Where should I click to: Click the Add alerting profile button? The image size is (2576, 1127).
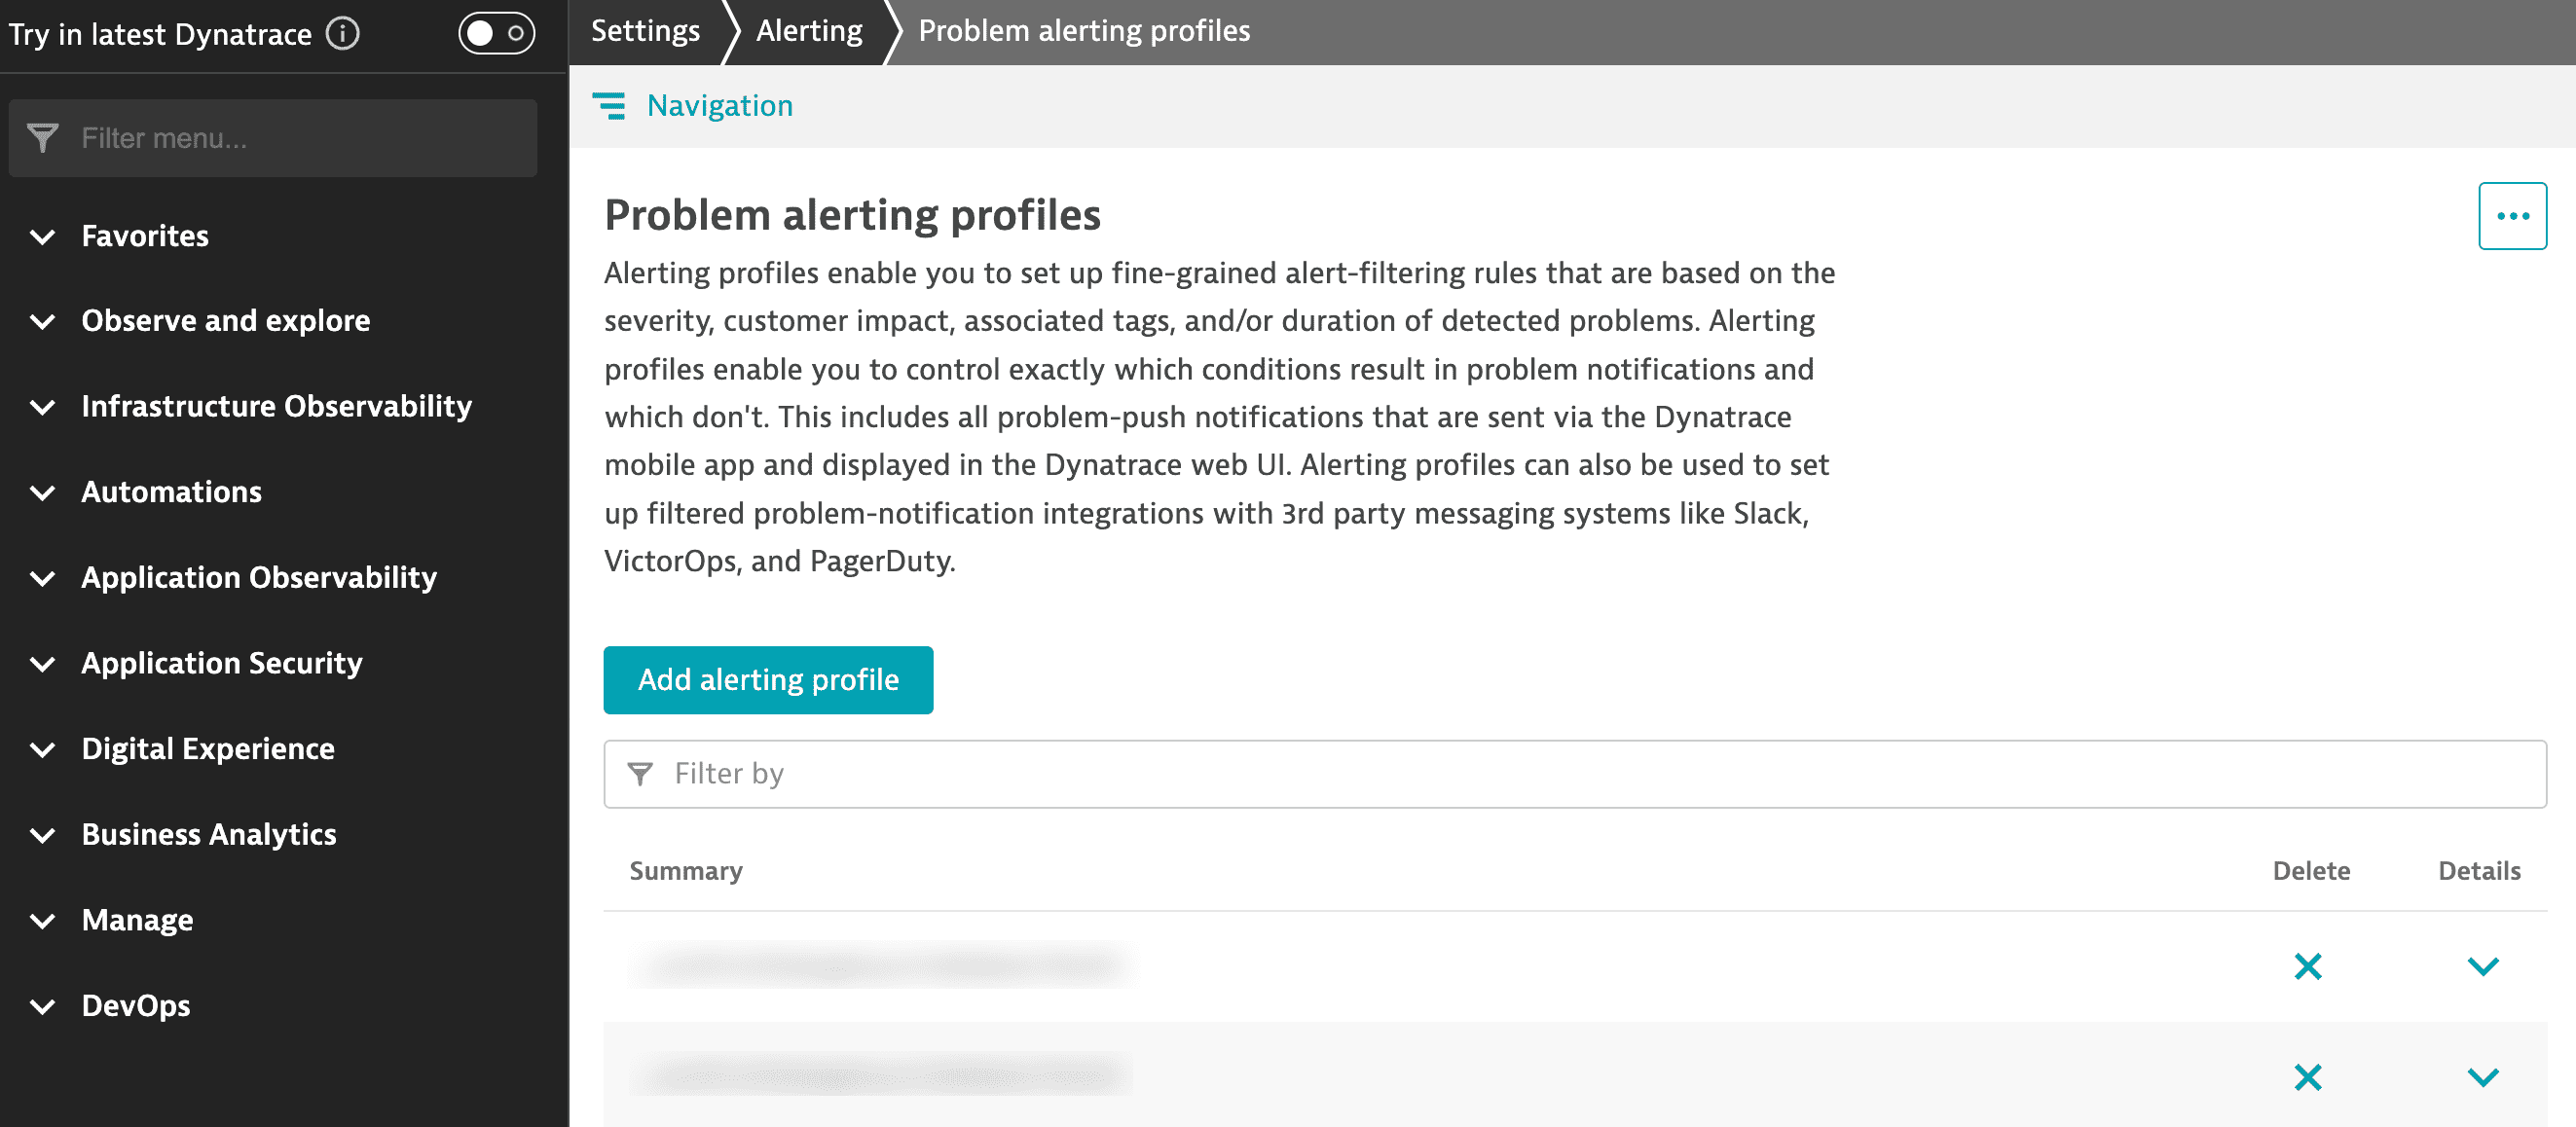[769, 678]
